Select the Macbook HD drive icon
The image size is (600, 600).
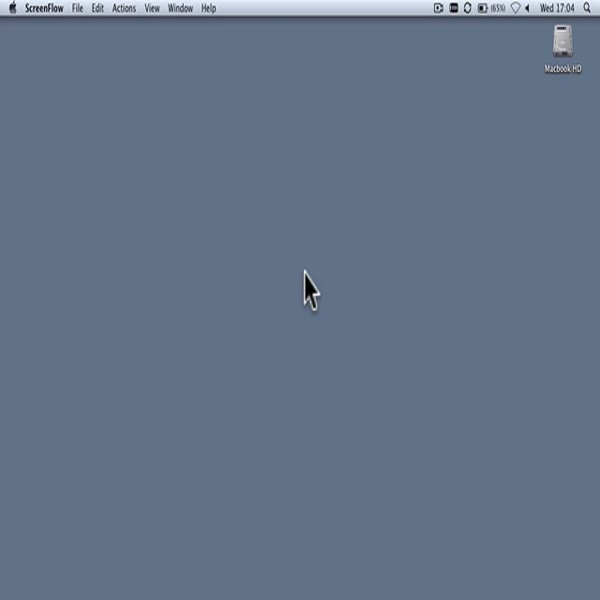coord(562,41)
